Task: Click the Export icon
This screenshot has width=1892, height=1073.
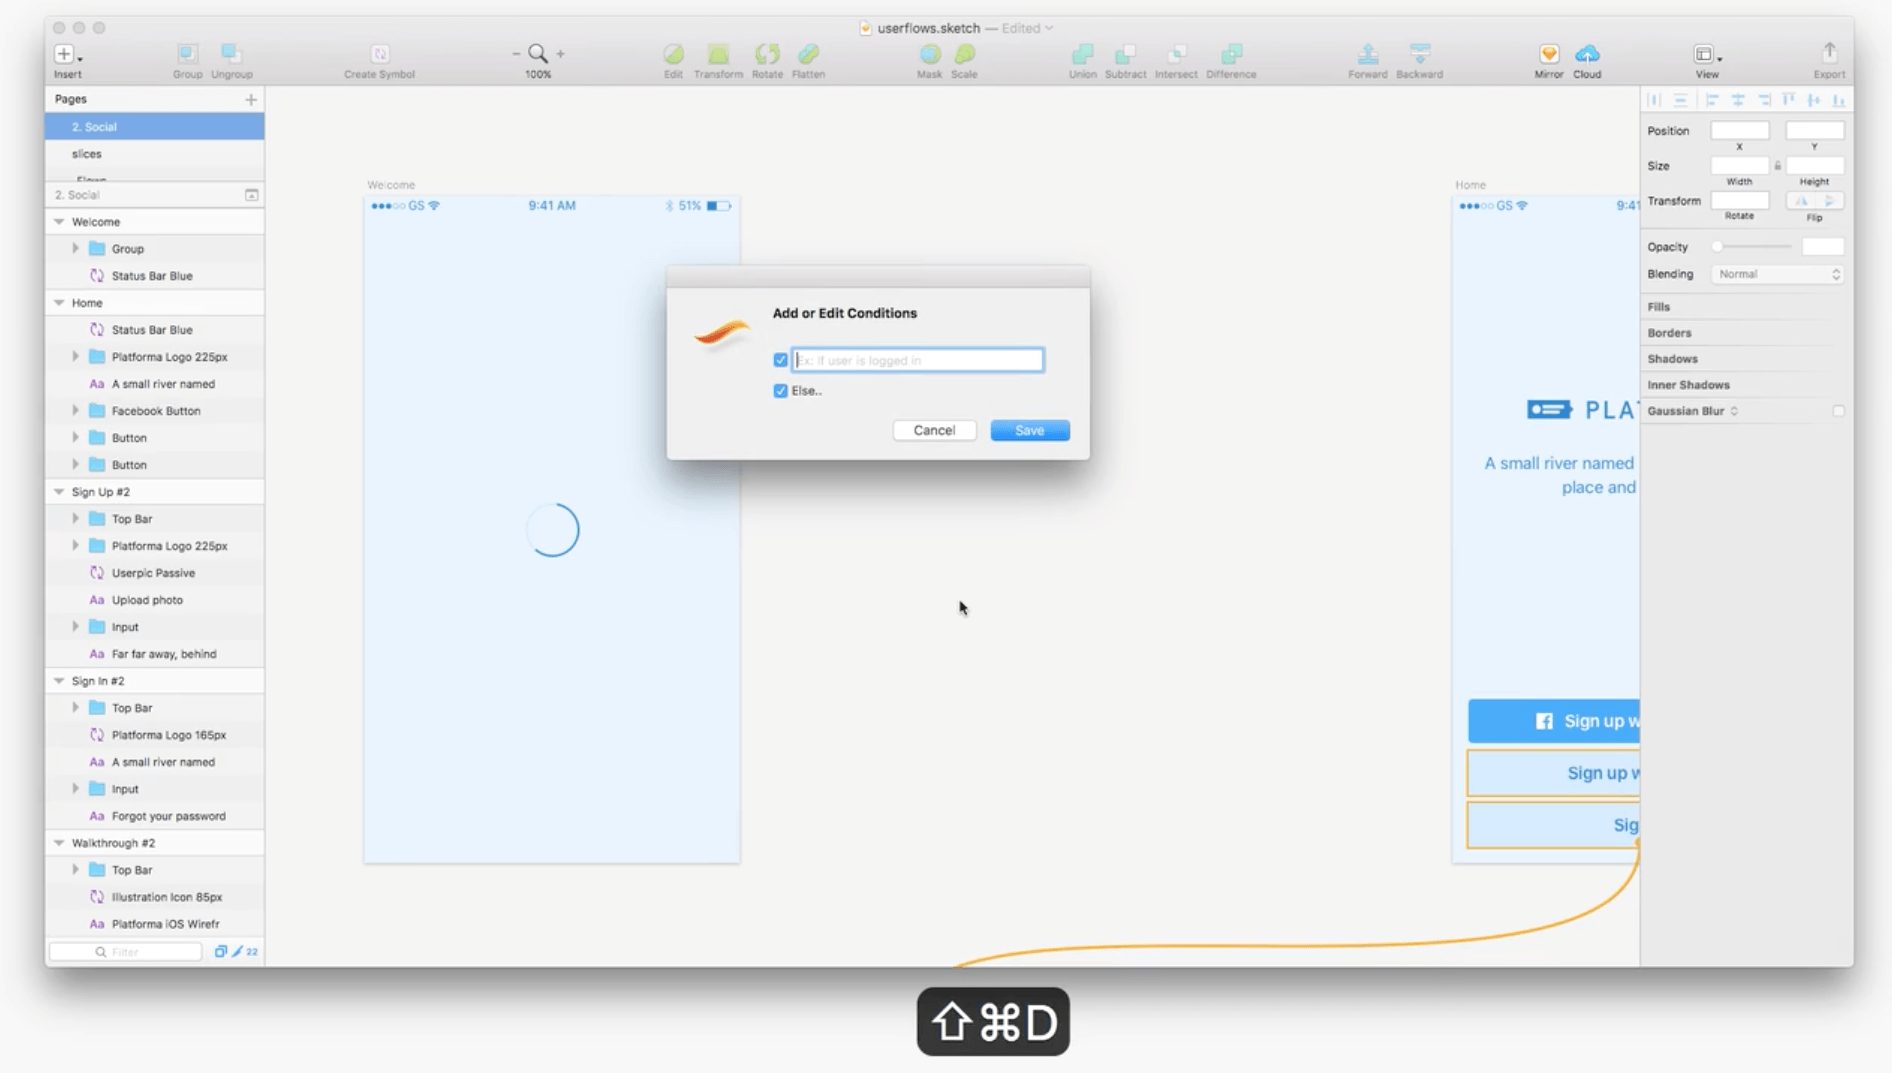Action: (1829, 54)
